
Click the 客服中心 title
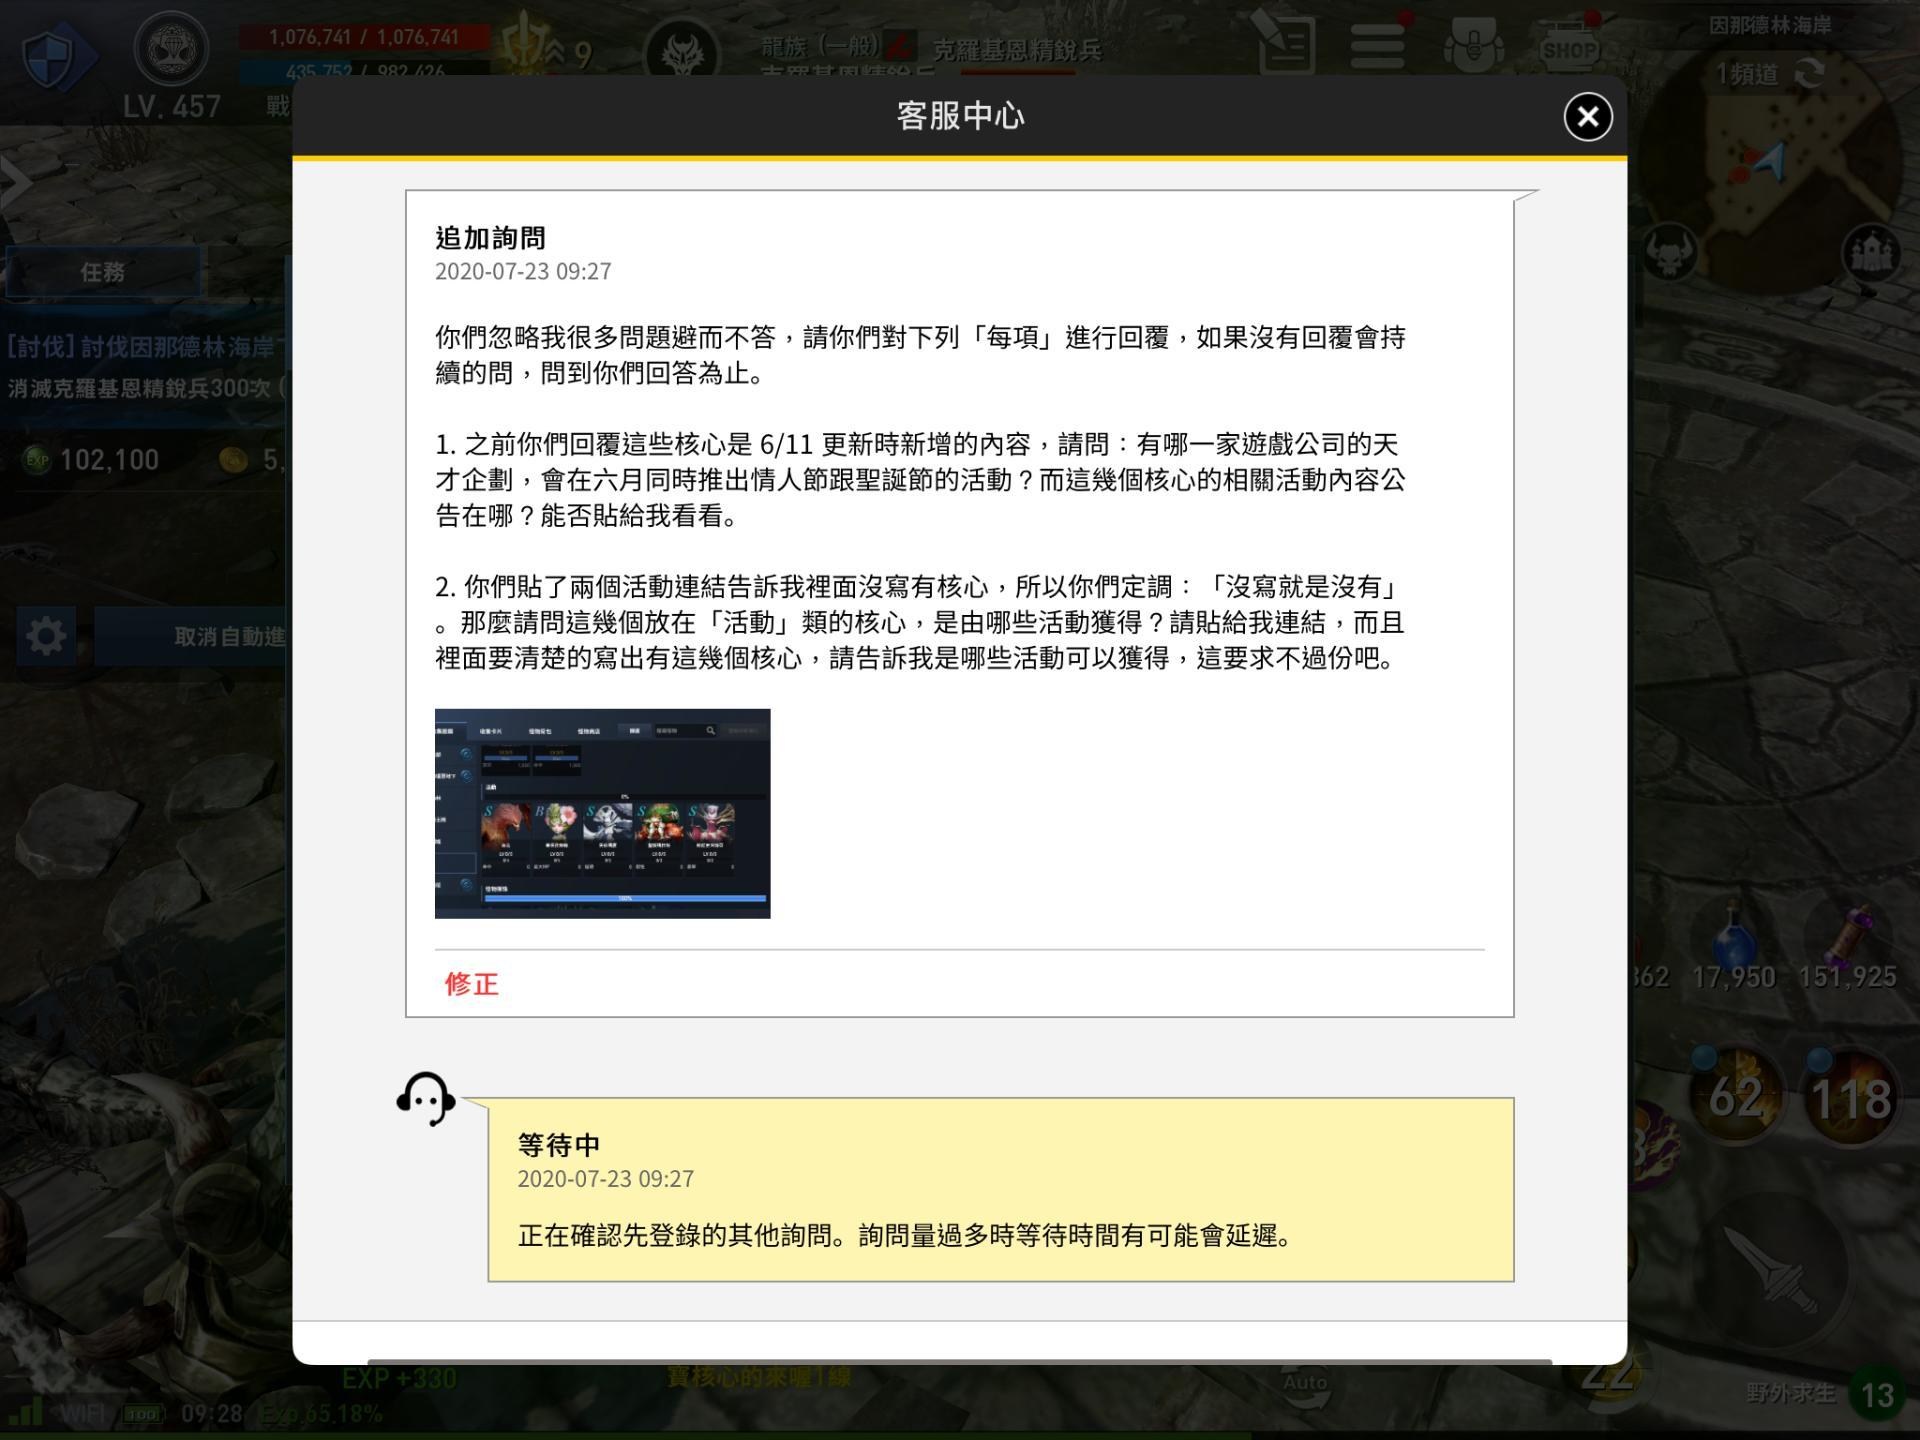[x=960, y=116]
